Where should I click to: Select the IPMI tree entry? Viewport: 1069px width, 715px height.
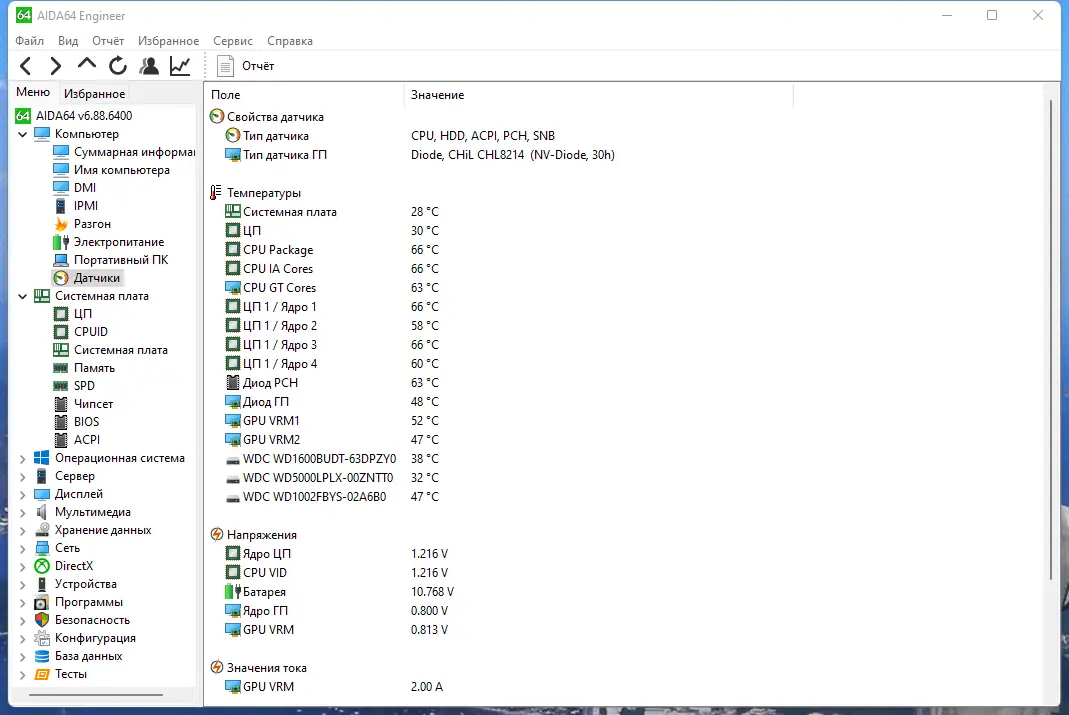pyautogui.click(x=76, y=206)
